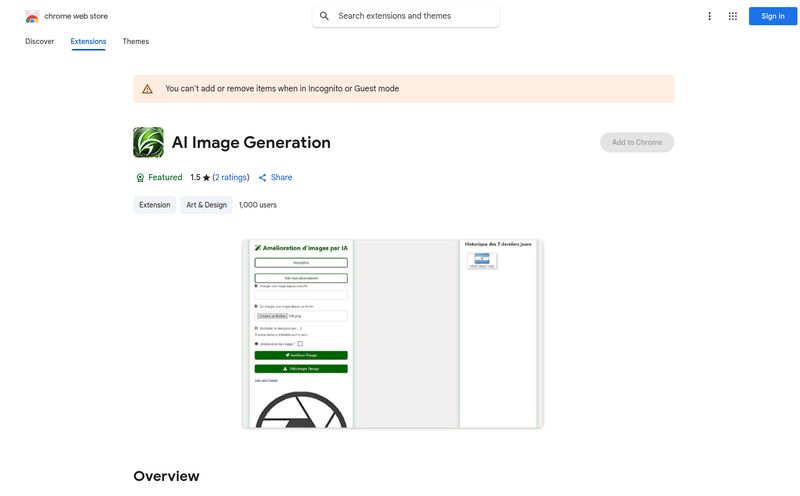Click the Share link
The image size is (800, 496).
pos(282,178)
